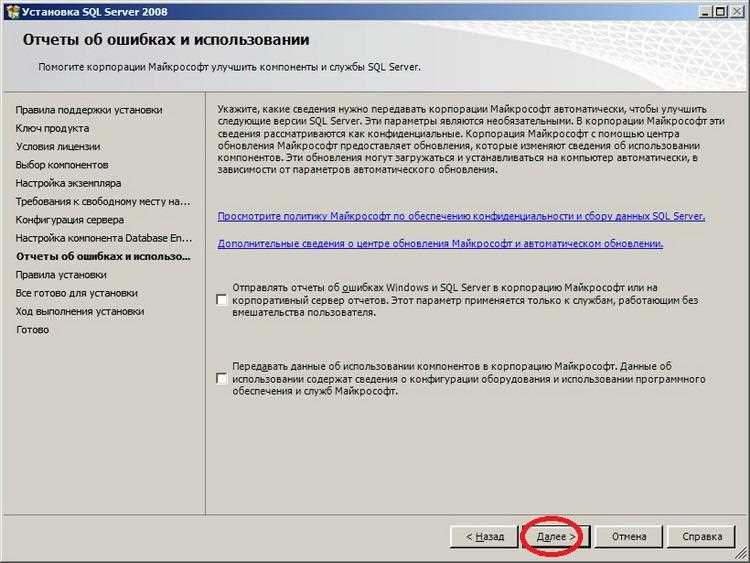Select the Настройка компонента Database Engine step
The width and height of the screenshot is (750, 563).
pos(104,238)
